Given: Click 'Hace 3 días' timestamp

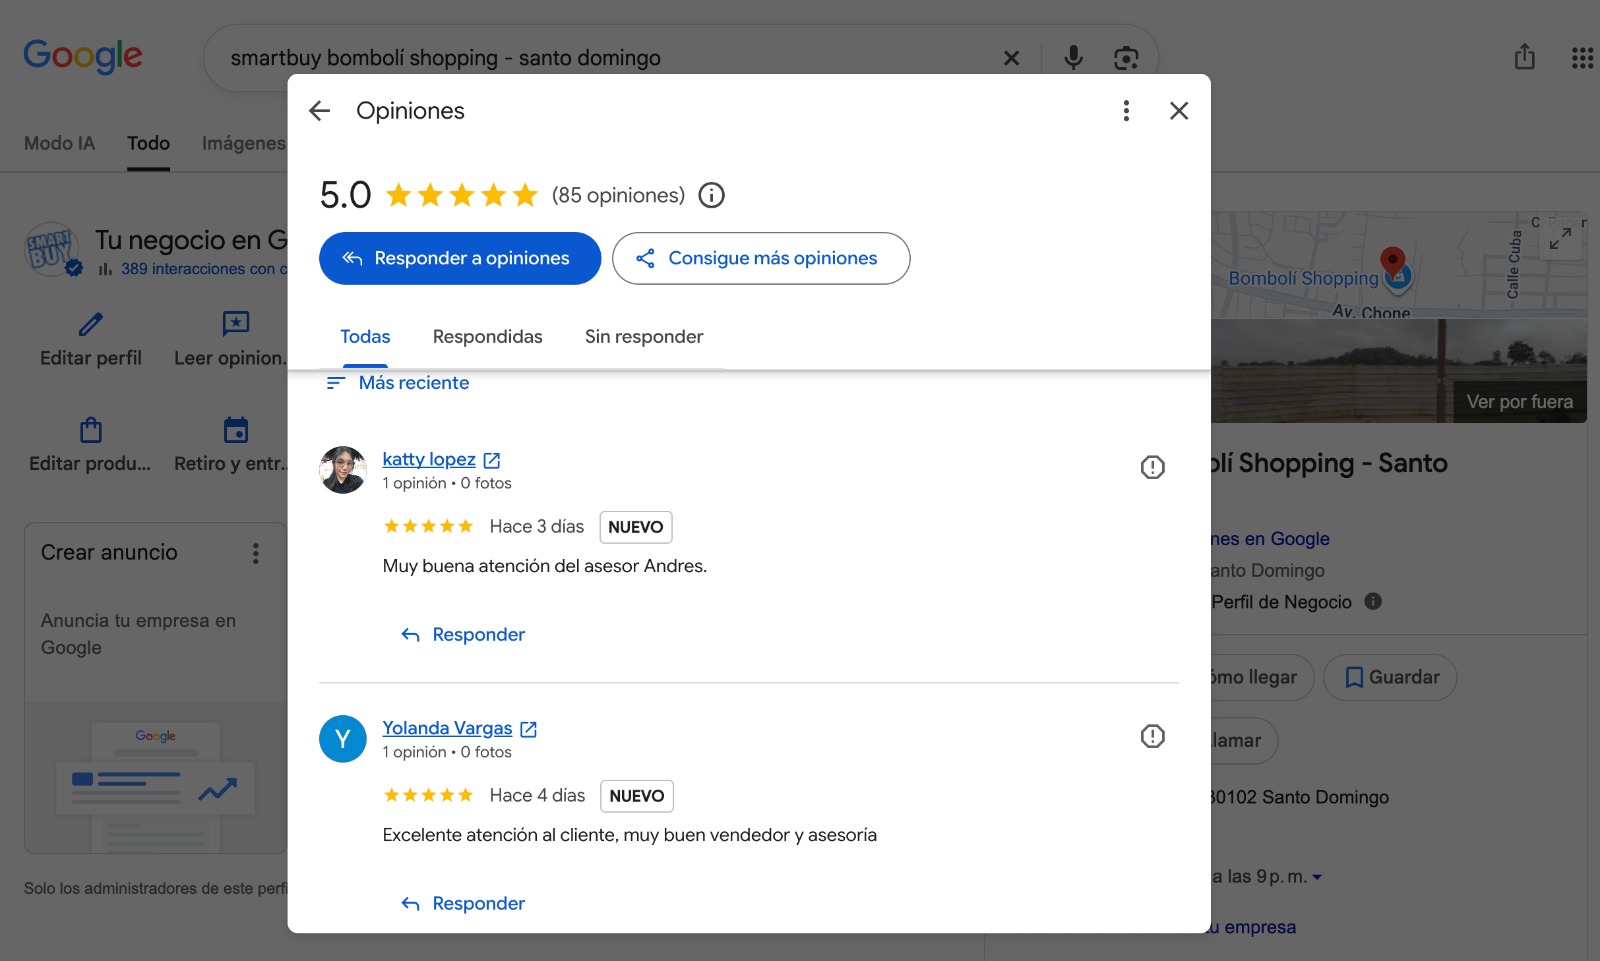Looking at the screenshot, I should pyautogui.click(x=537, y=527).
